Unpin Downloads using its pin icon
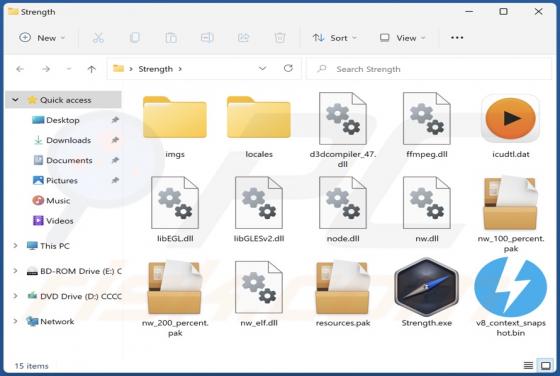The image size is (560, 376). [115, 140]
